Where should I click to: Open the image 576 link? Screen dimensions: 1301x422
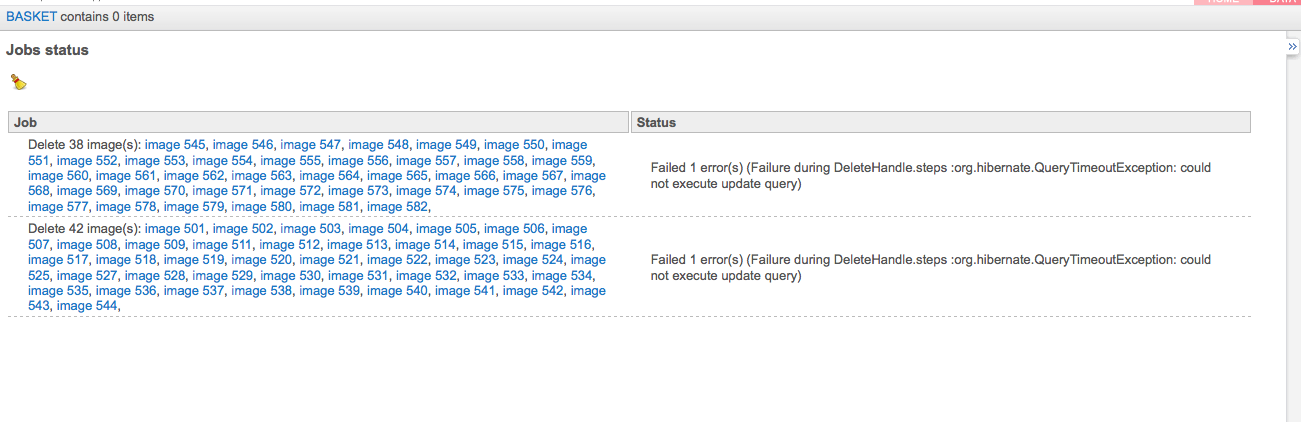[x=562, y=191]
